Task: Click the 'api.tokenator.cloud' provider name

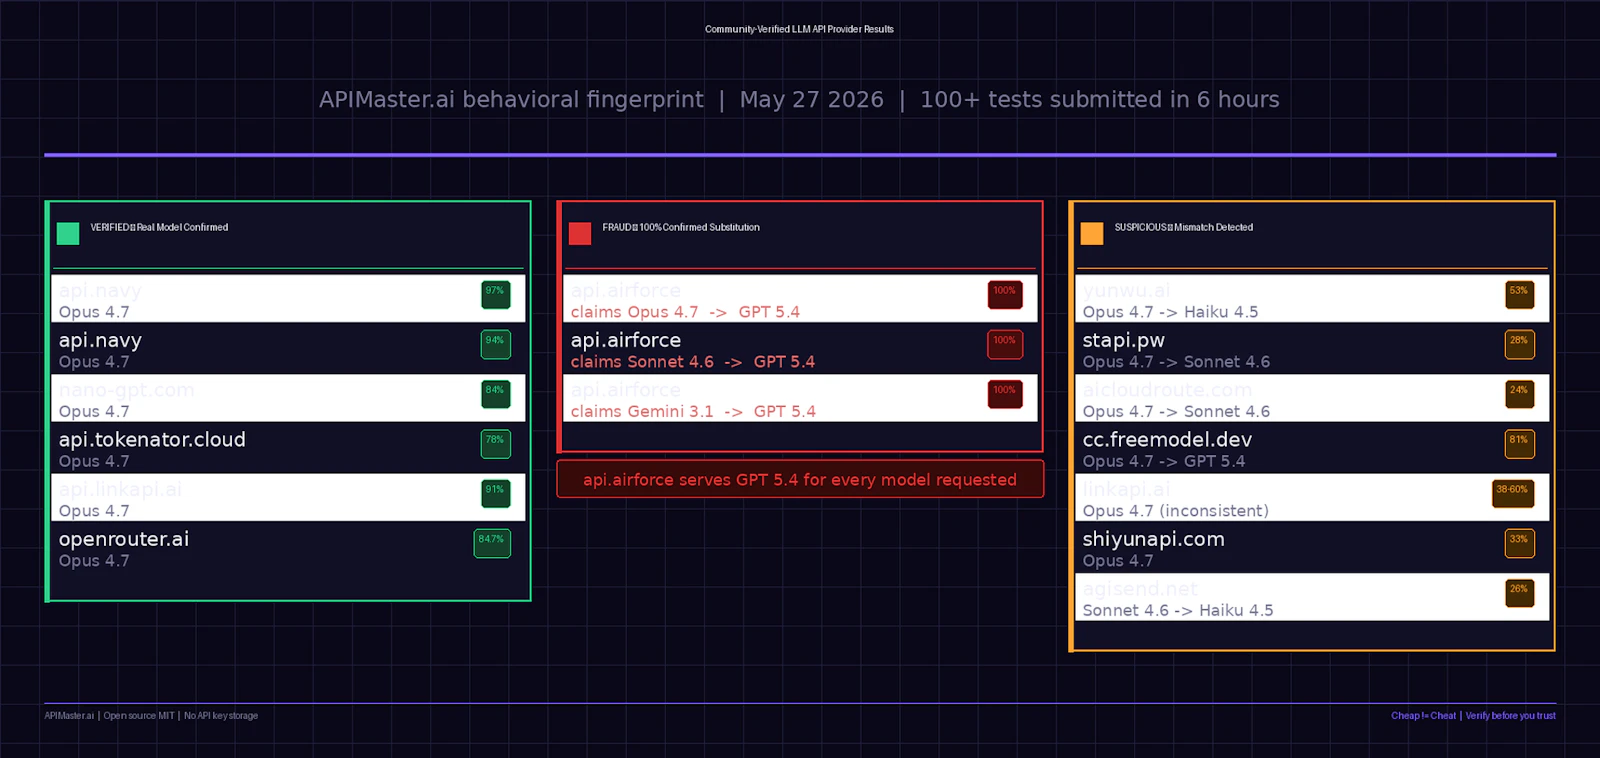Action: [x=152, y=440]
